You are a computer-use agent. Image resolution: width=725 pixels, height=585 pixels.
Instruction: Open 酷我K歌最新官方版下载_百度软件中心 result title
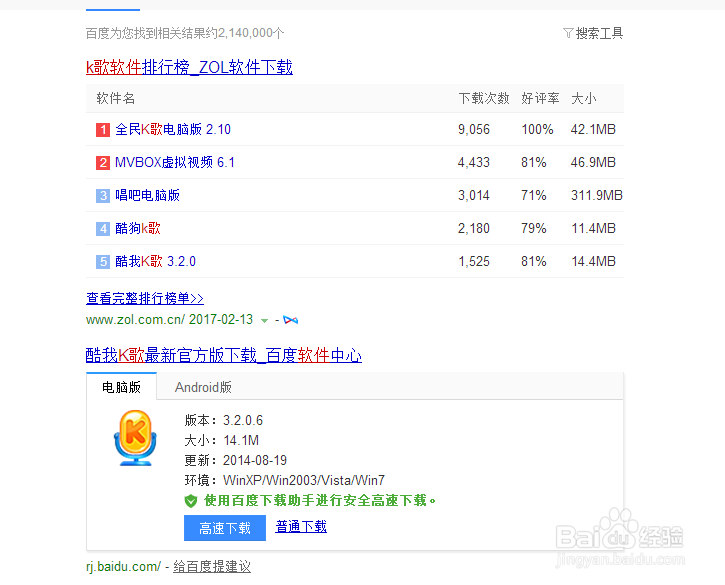coord(224,355)
